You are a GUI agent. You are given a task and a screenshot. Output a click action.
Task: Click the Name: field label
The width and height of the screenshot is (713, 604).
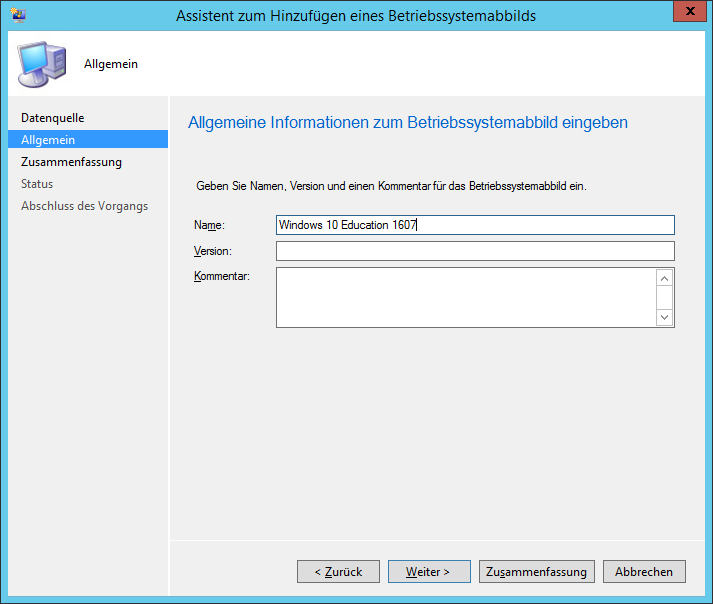210,226
